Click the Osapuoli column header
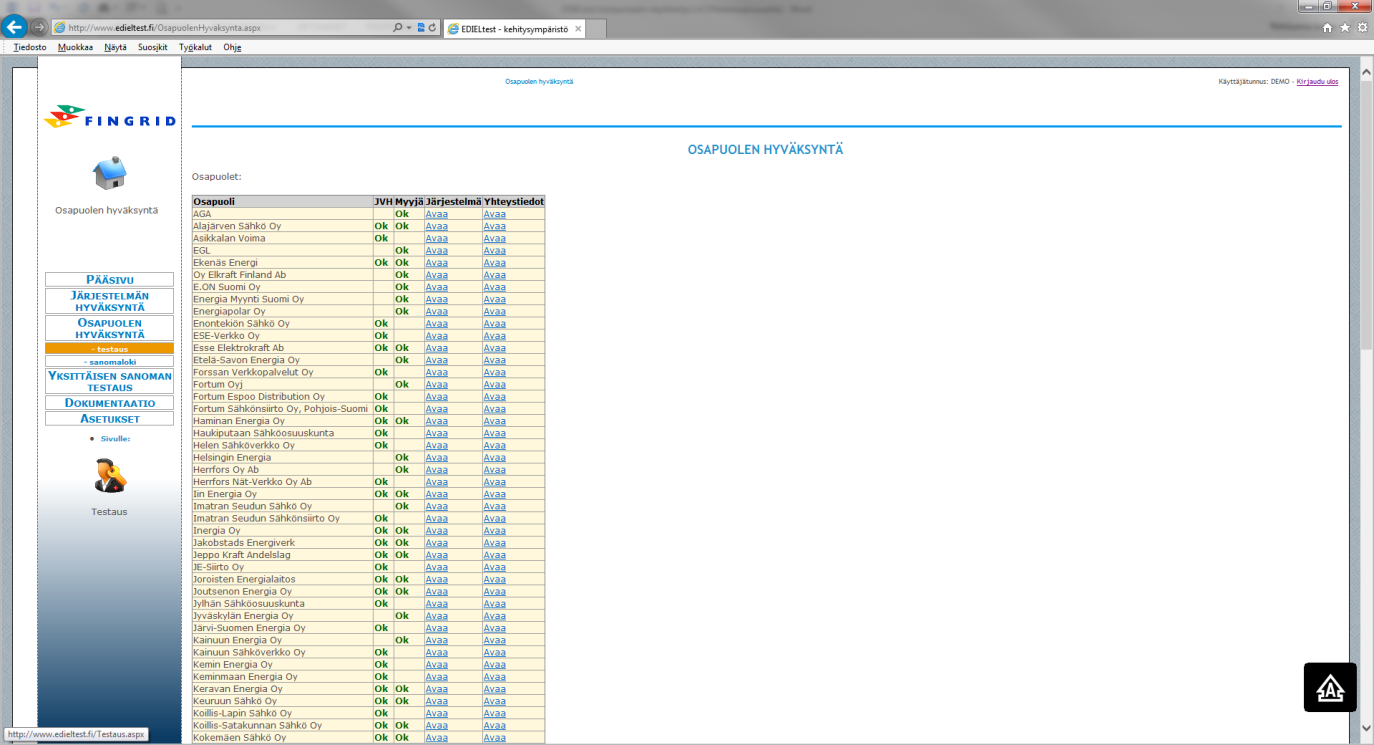The width and height of the screenshot is (1374, 745). point(282,201)
